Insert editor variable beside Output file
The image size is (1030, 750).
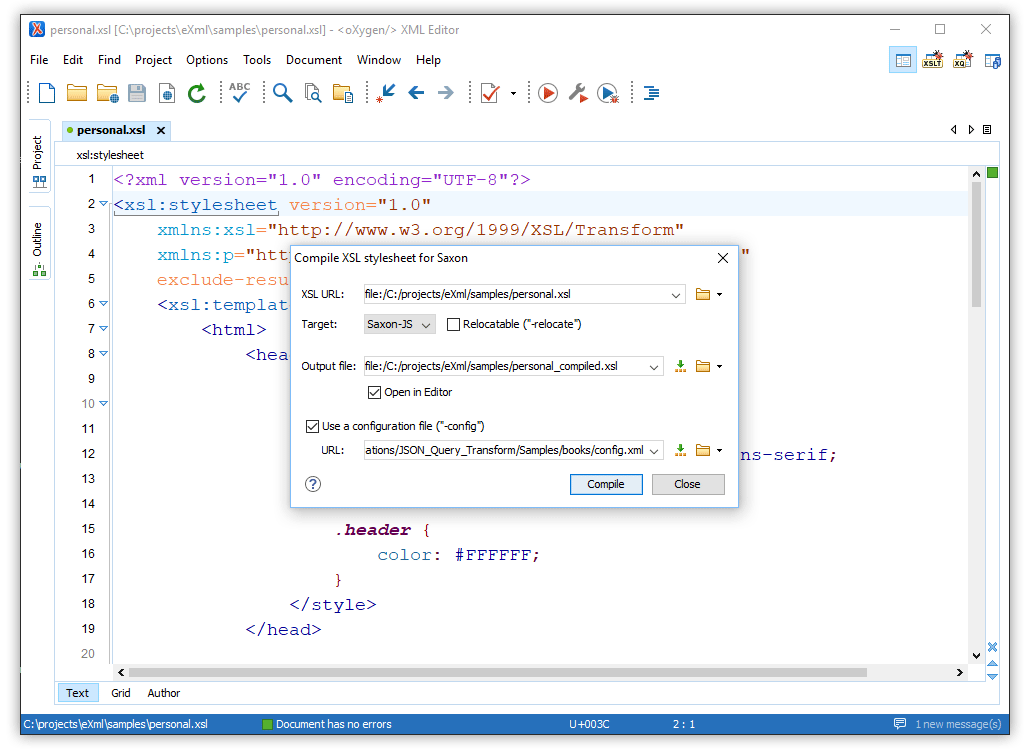(681, 366)
